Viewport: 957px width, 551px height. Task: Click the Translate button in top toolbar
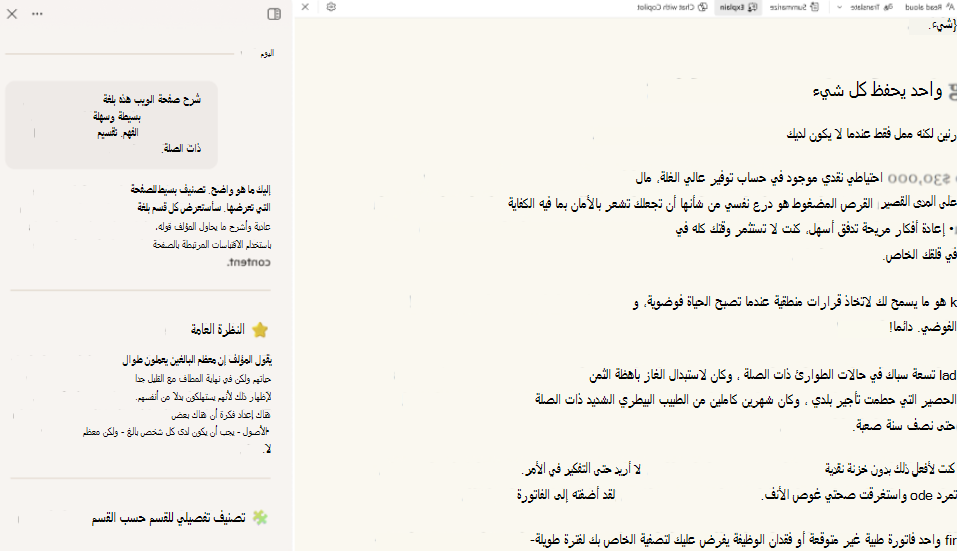[x=871, y=7]
